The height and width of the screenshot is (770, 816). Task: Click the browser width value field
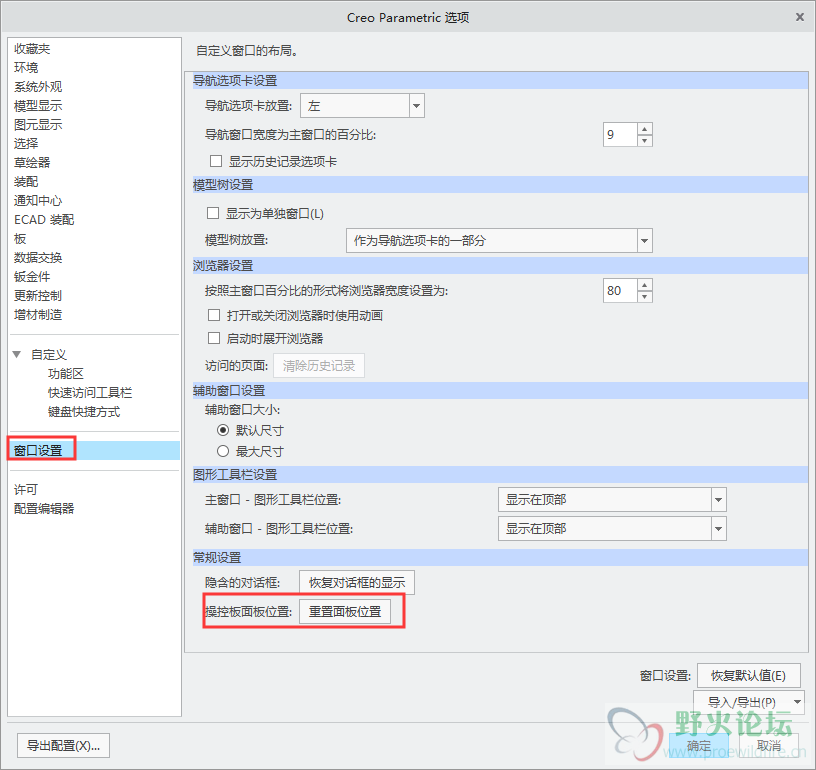619,290
